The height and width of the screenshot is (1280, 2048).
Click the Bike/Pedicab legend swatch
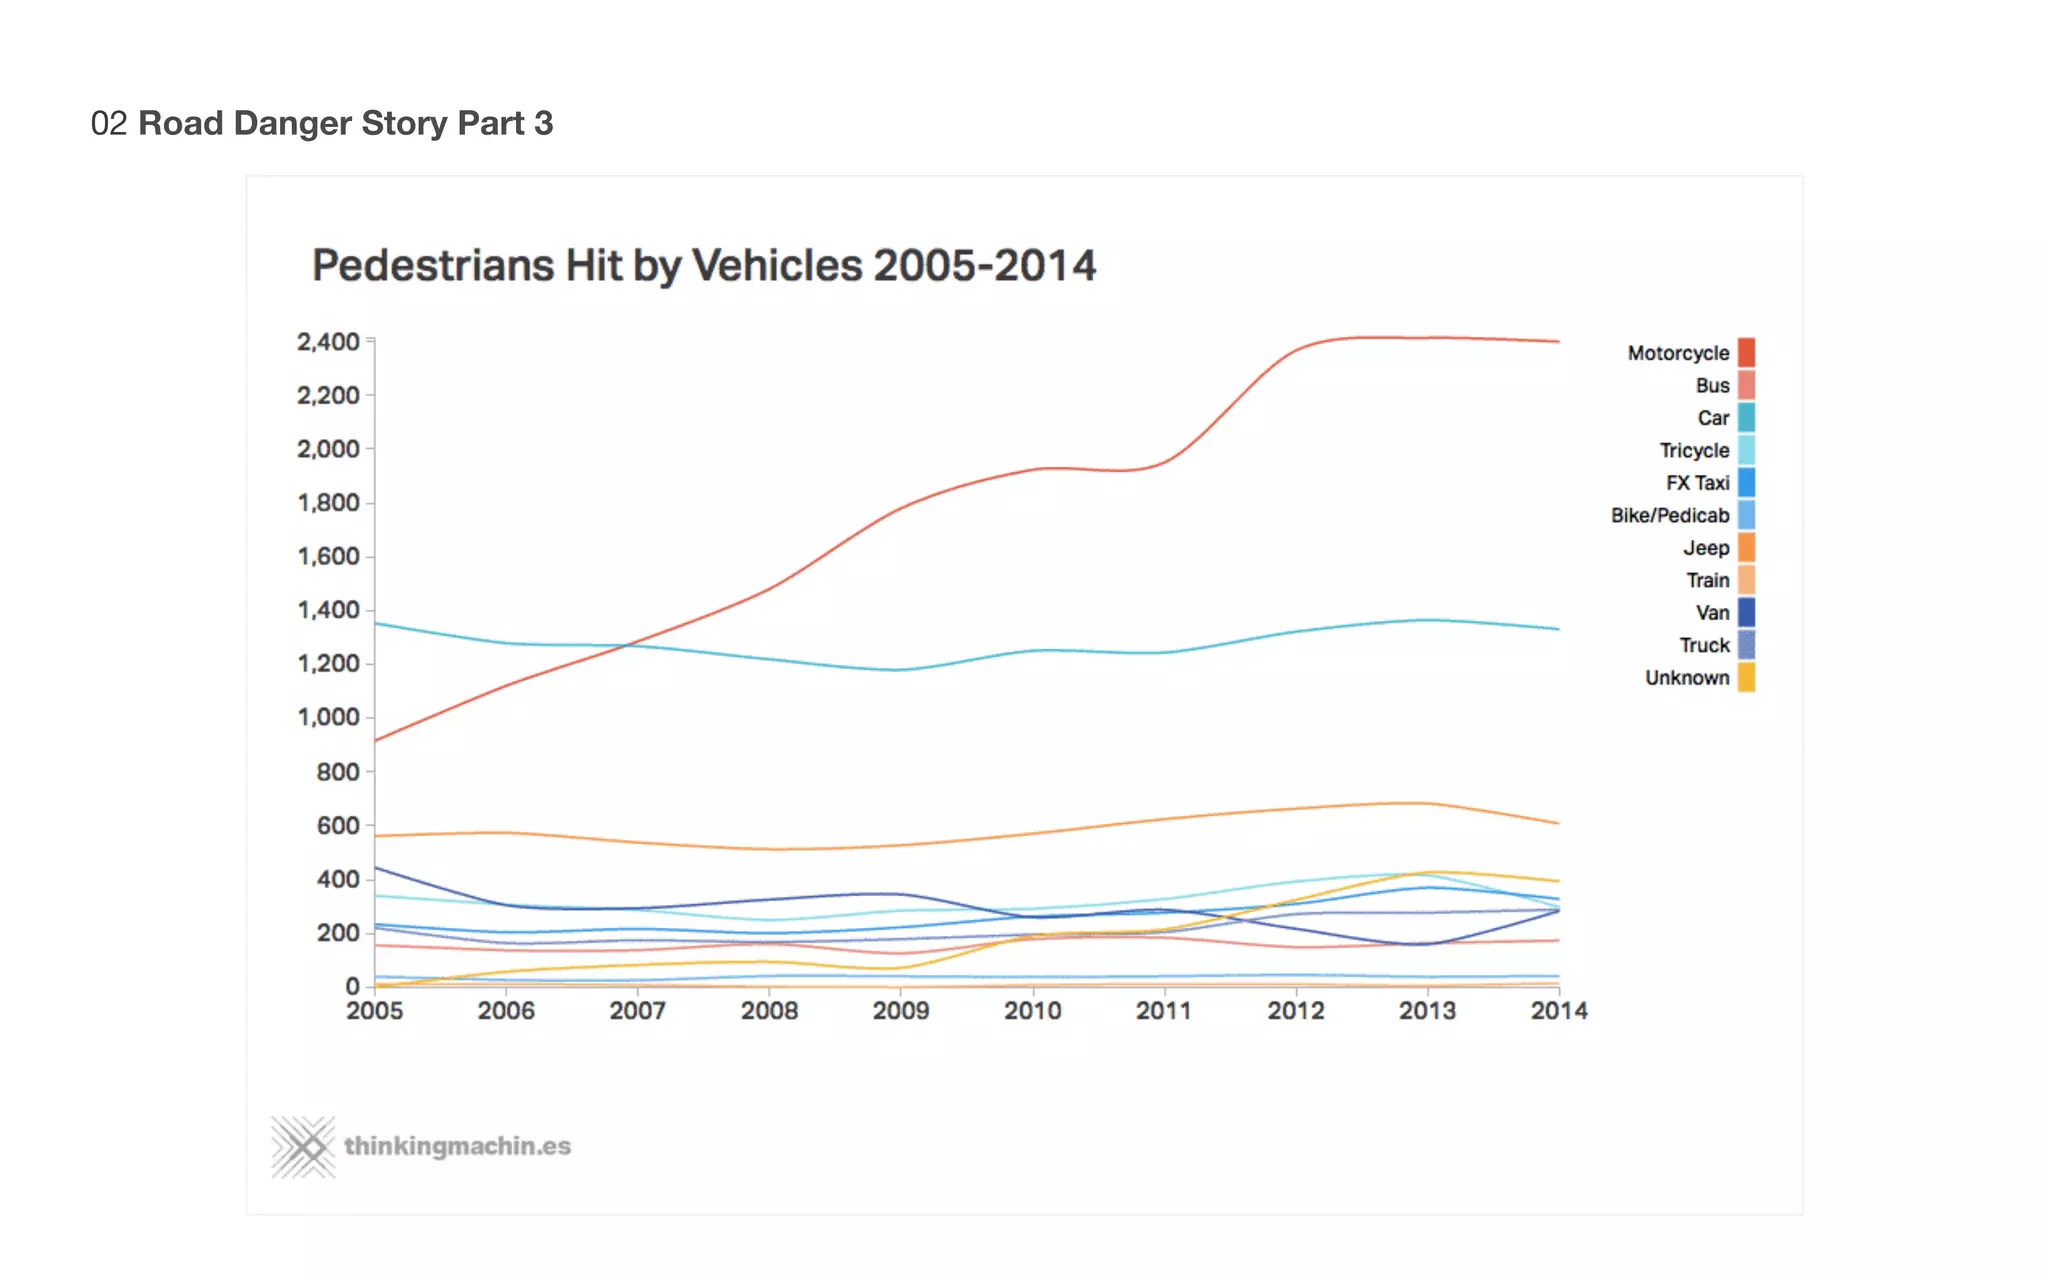1746,515
